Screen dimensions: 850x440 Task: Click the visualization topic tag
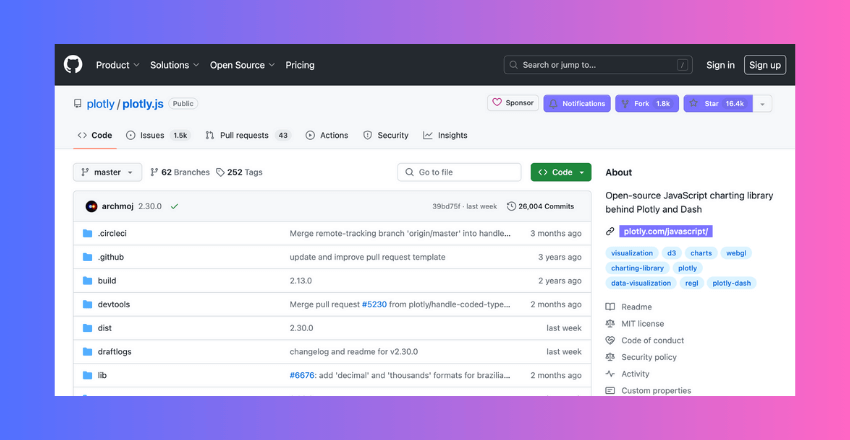point(632,253)
